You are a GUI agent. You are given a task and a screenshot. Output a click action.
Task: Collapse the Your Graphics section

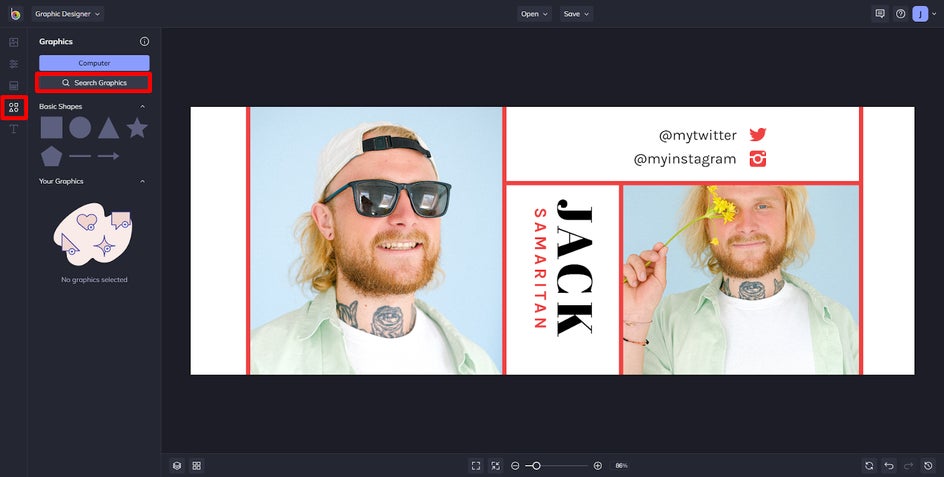[x=143, y=181]
